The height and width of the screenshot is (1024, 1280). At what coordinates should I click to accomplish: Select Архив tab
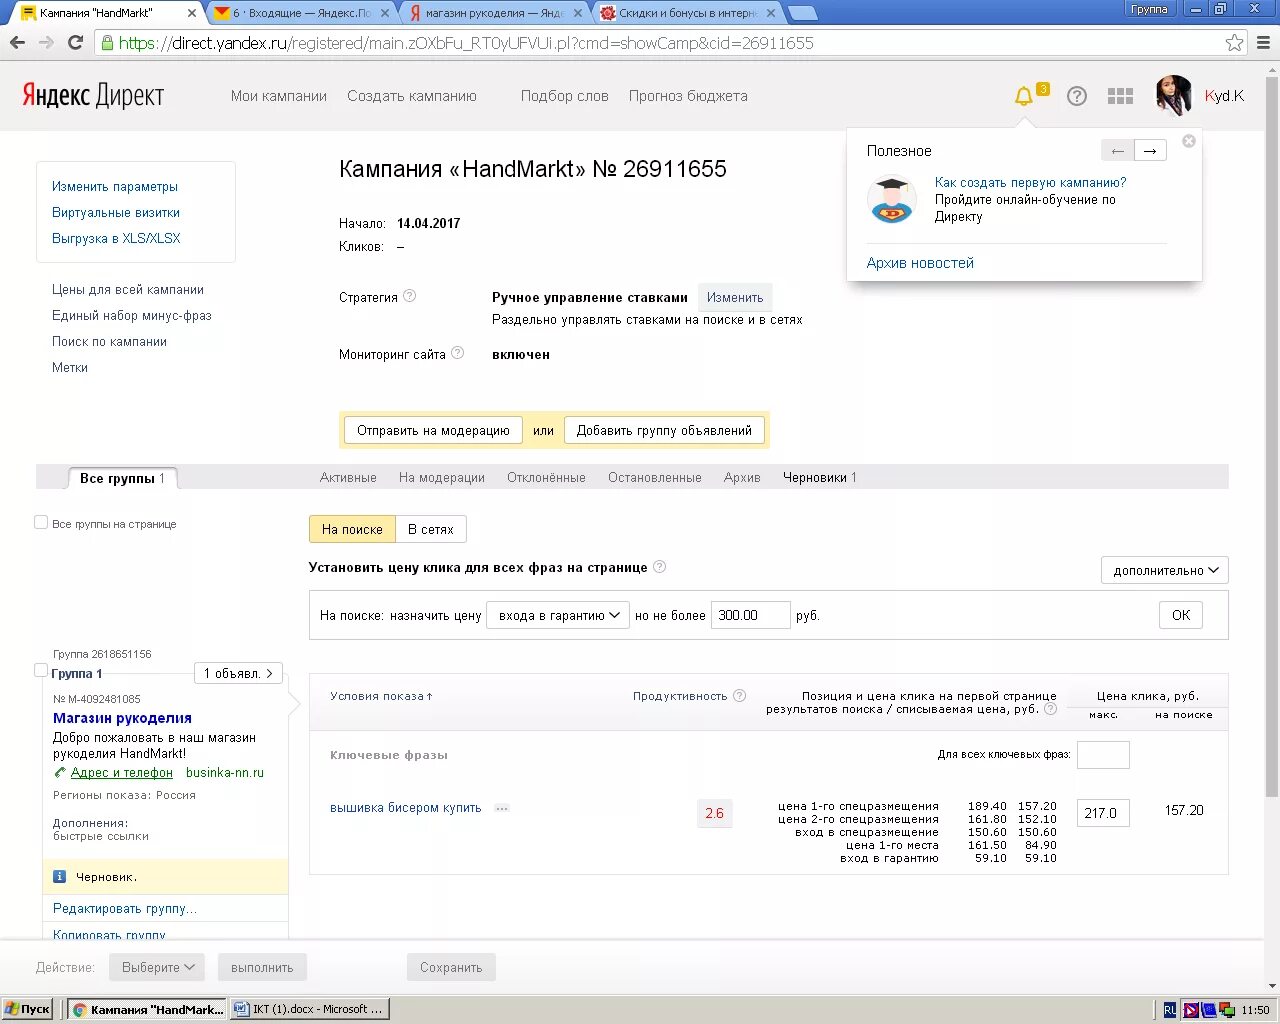[742, 477]
